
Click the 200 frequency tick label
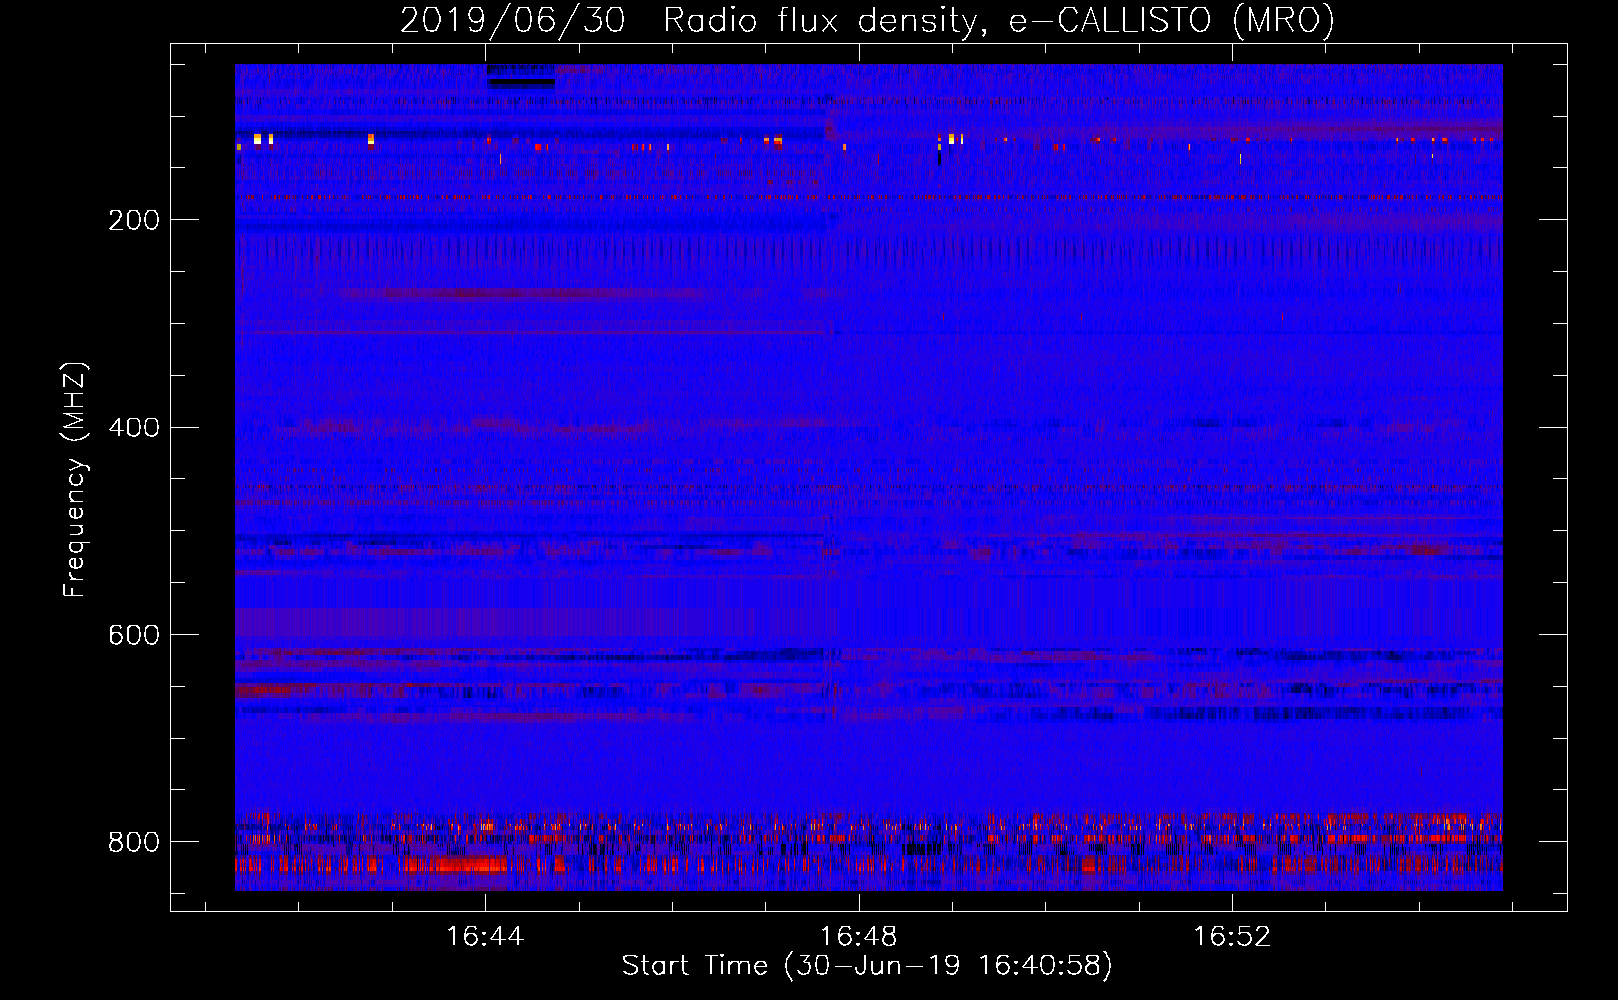coord(134,220)
